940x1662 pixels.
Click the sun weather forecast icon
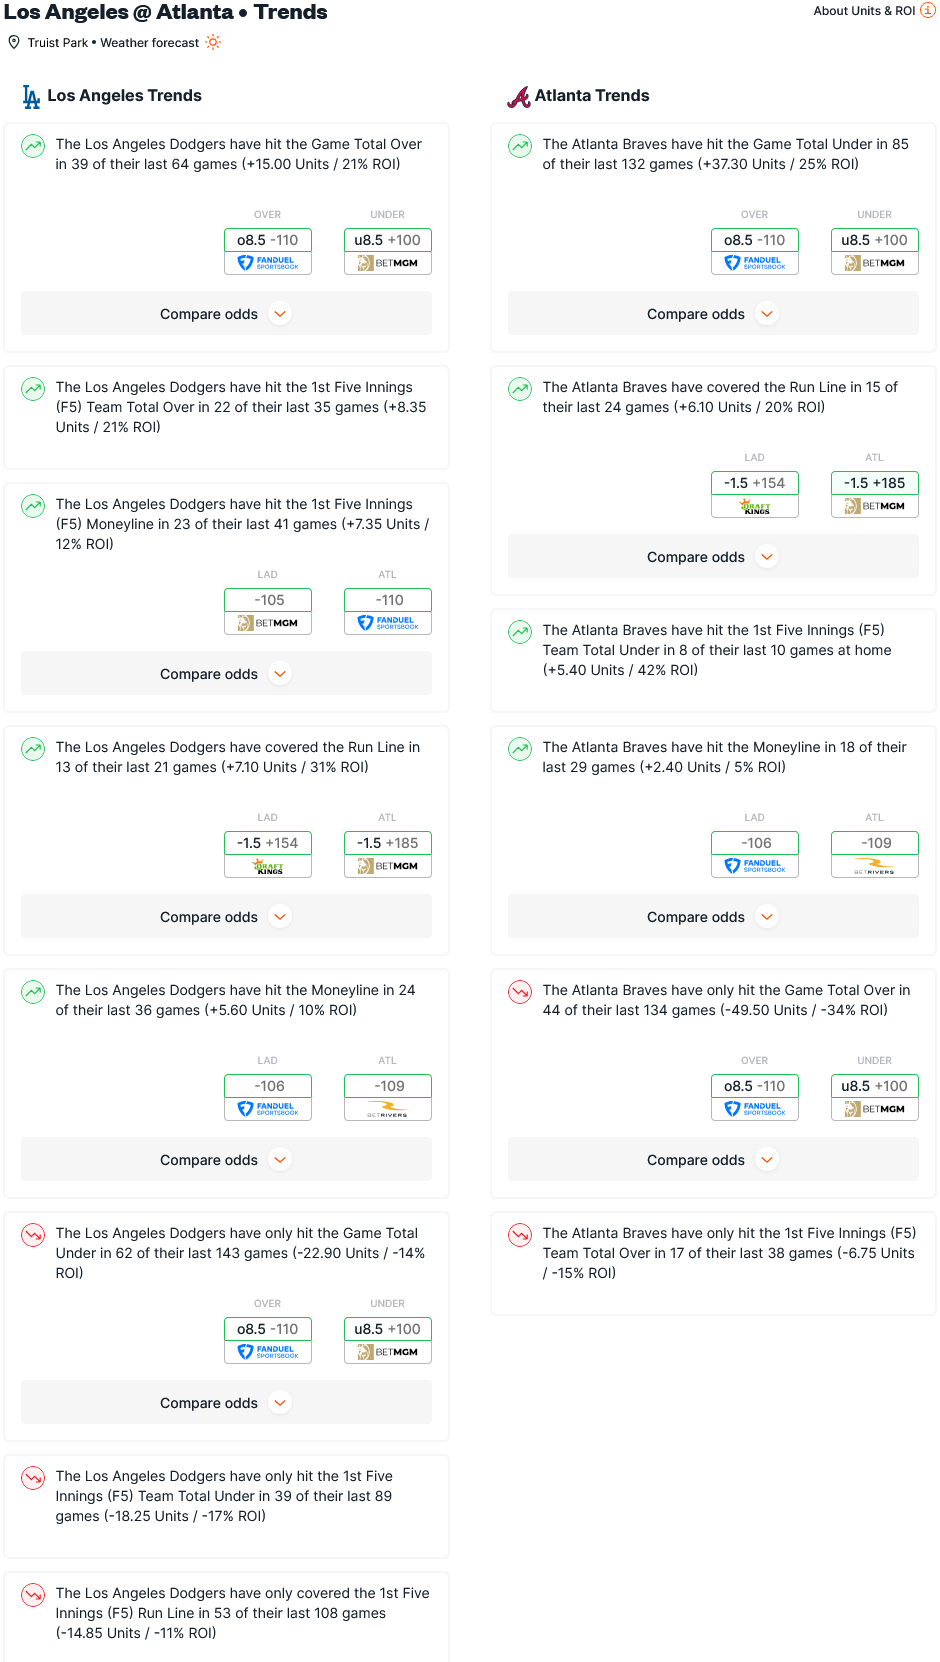click(213, 42)
